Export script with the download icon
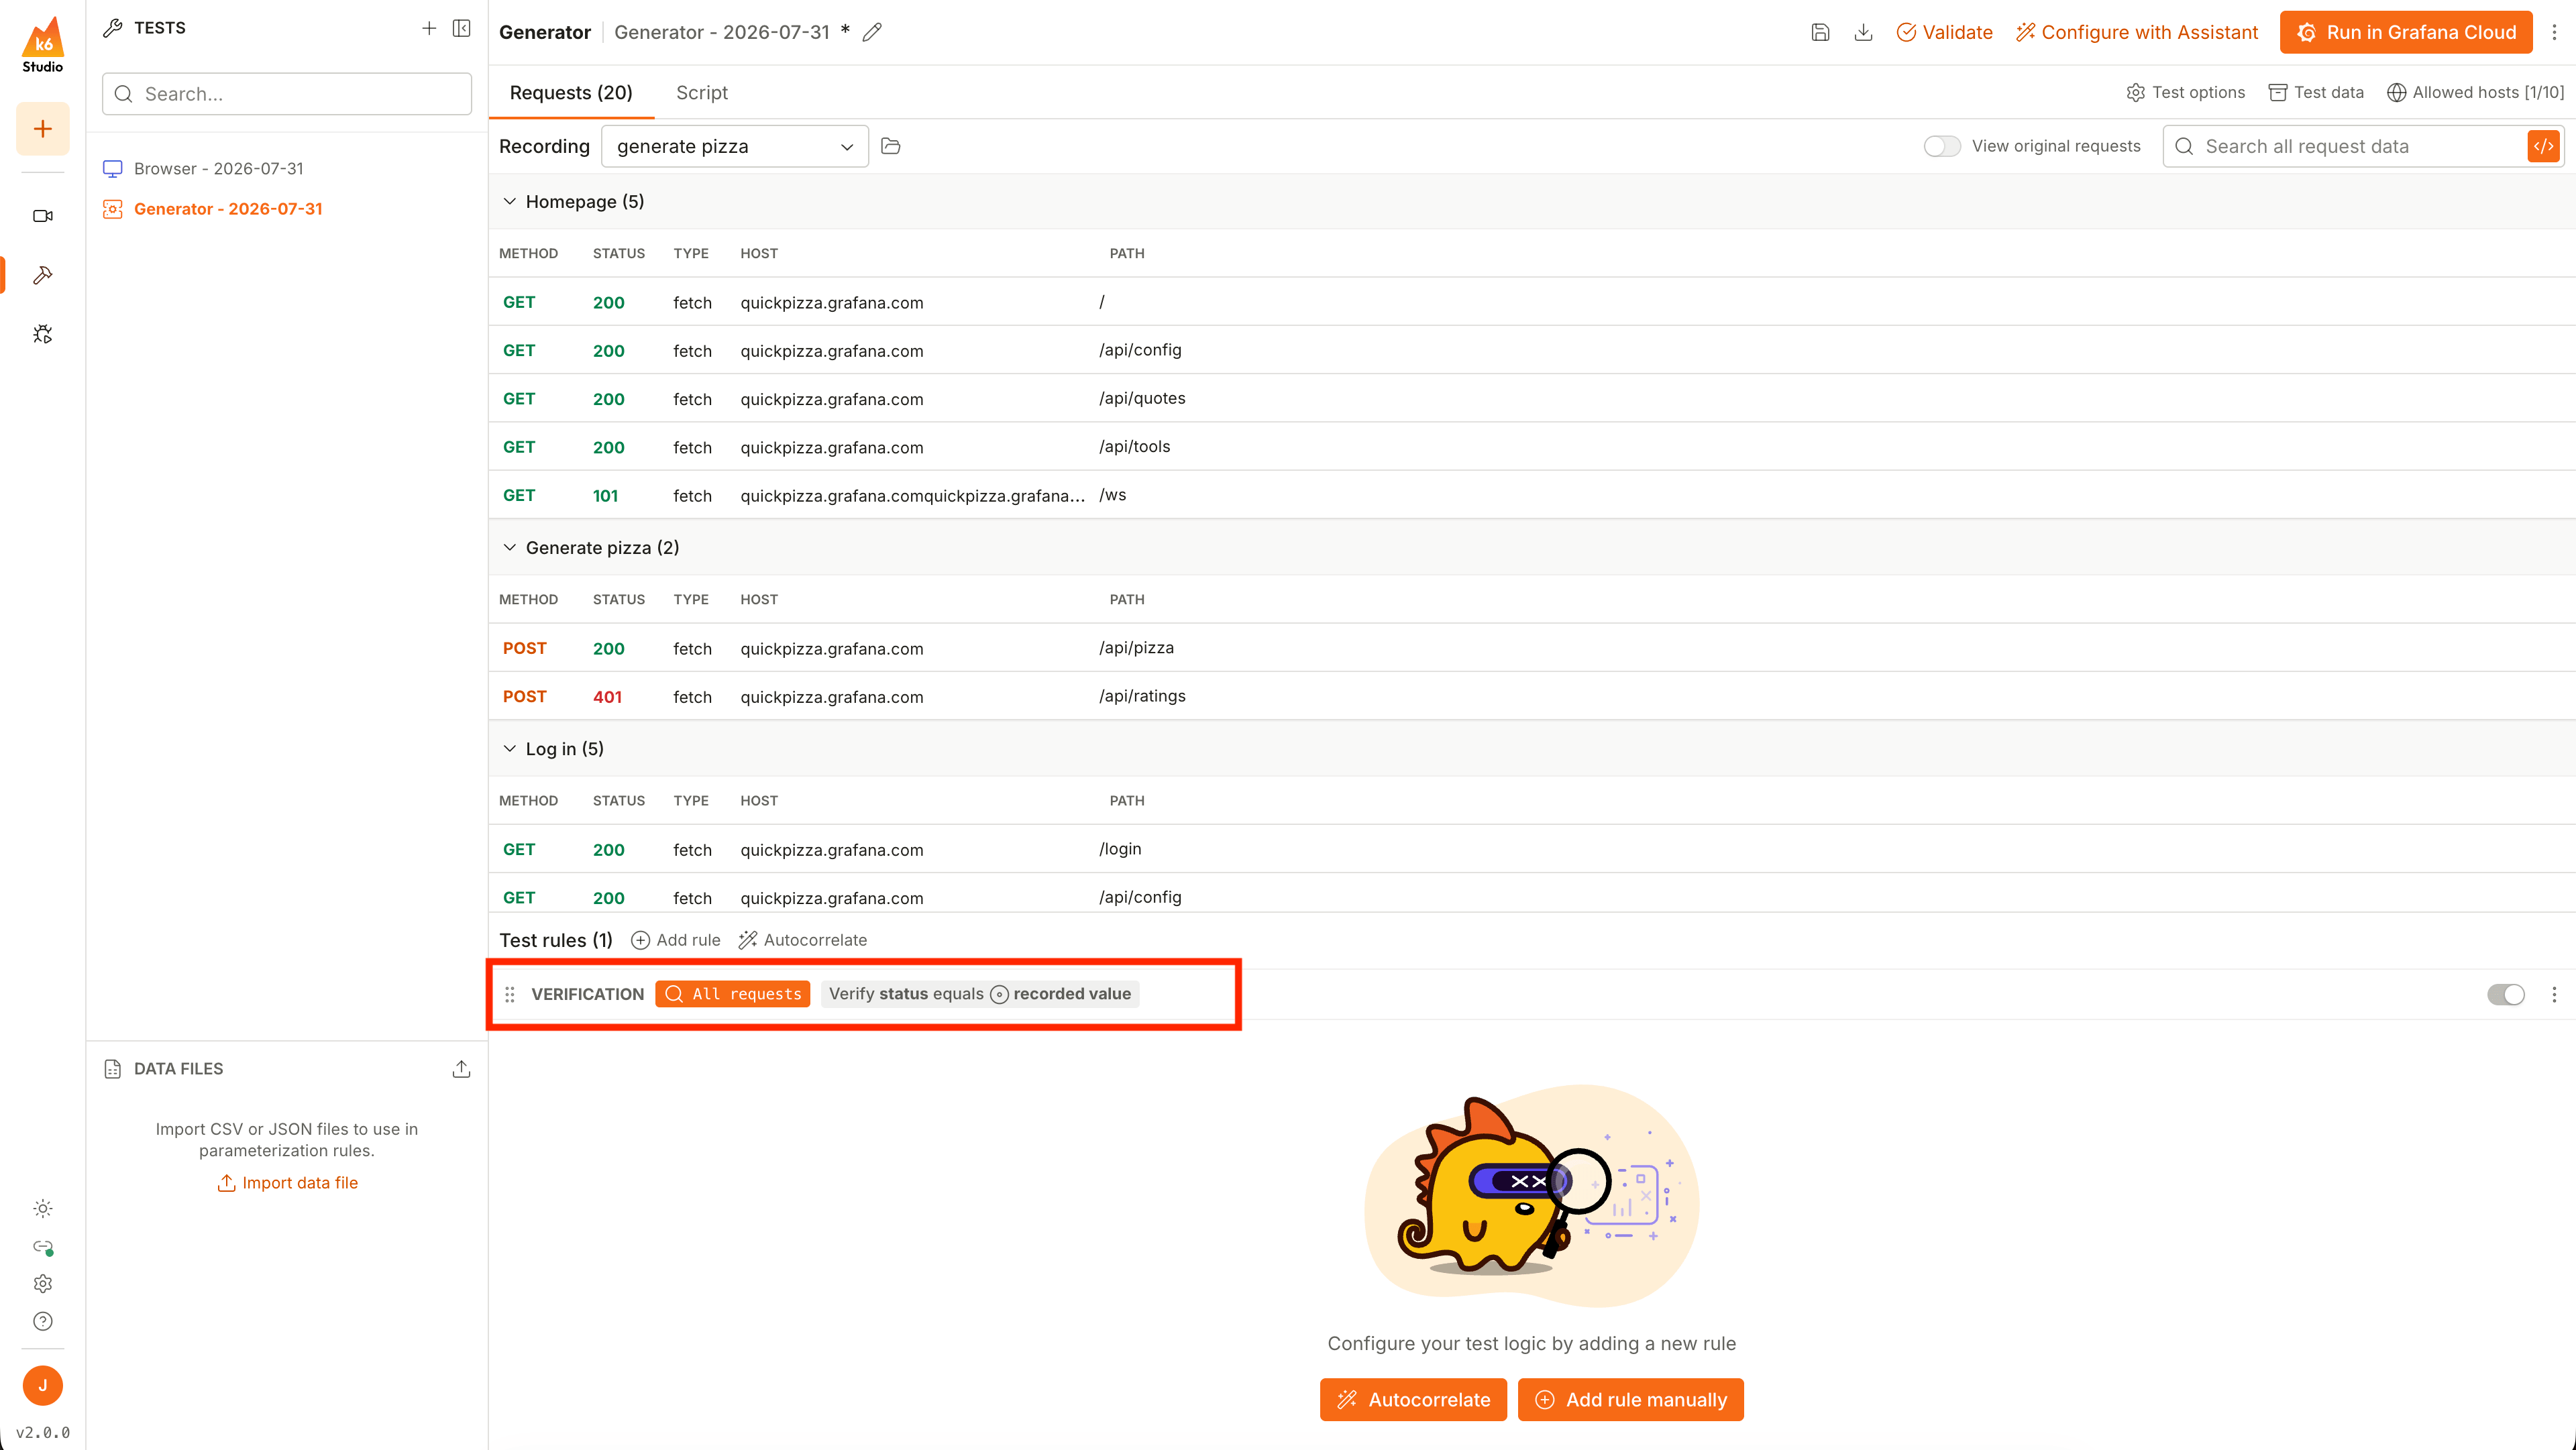This screenshot has height=1450, width=2576. [x=1863, y=32]
